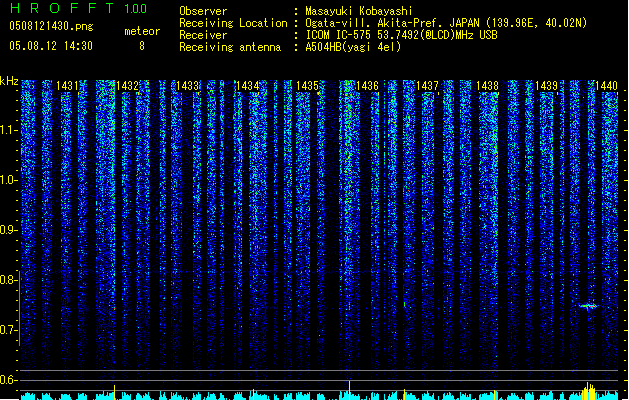Click the yellow power peak below the 1439 echo
Image resolution: width=629 pixels, height=400 pixels.
(x=588, y=390)
